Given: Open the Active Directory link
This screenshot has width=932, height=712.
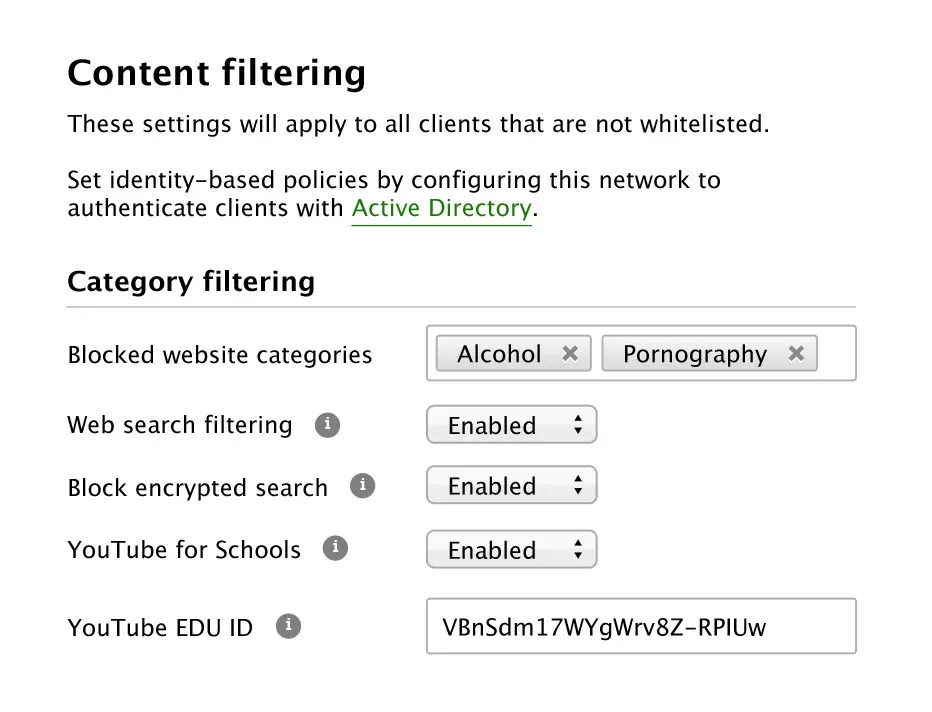Looking at the screenshot, I should pos(441,209).
